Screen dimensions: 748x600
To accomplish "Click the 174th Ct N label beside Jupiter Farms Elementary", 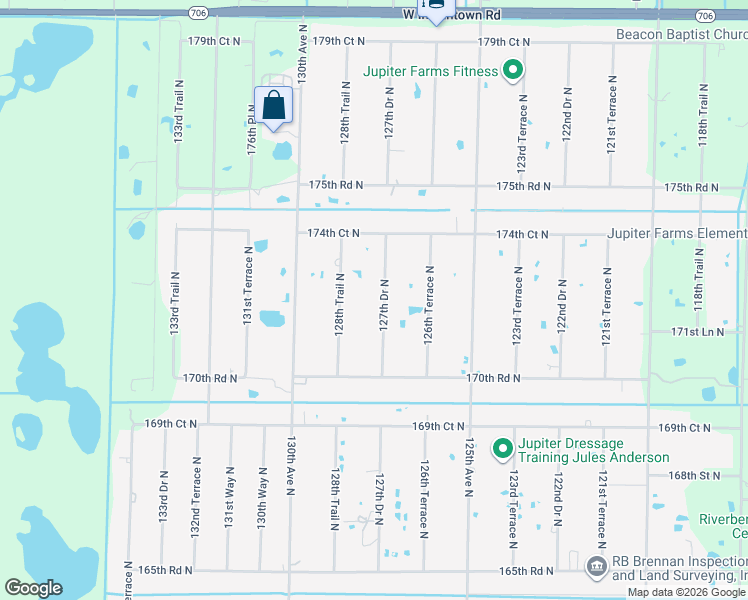I will [x=522, y=234].
